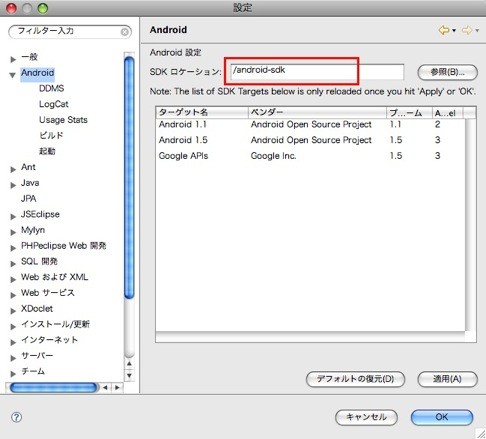
Task: Expand the XDoclet tree node
Action: tap(13, 311)
